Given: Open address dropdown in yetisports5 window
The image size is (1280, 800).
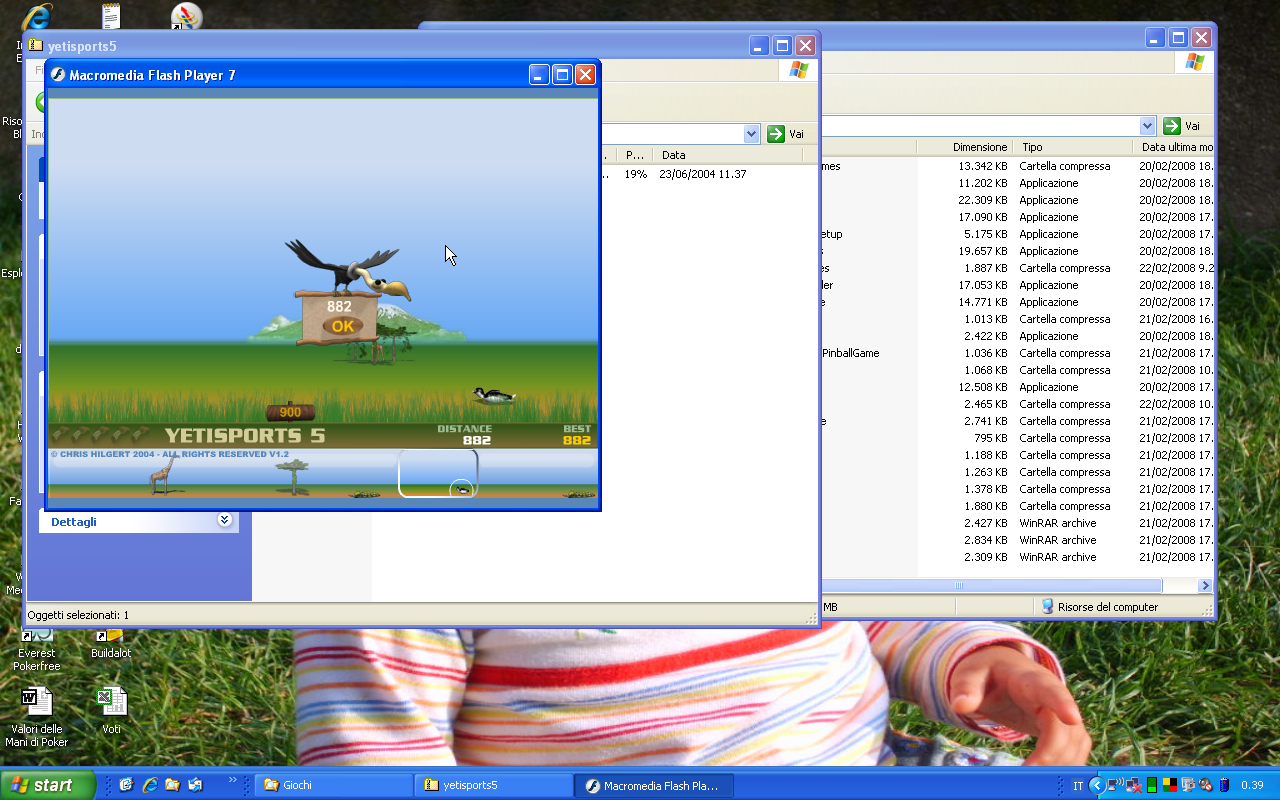Looking at the screenshot, I should [752, 134].
